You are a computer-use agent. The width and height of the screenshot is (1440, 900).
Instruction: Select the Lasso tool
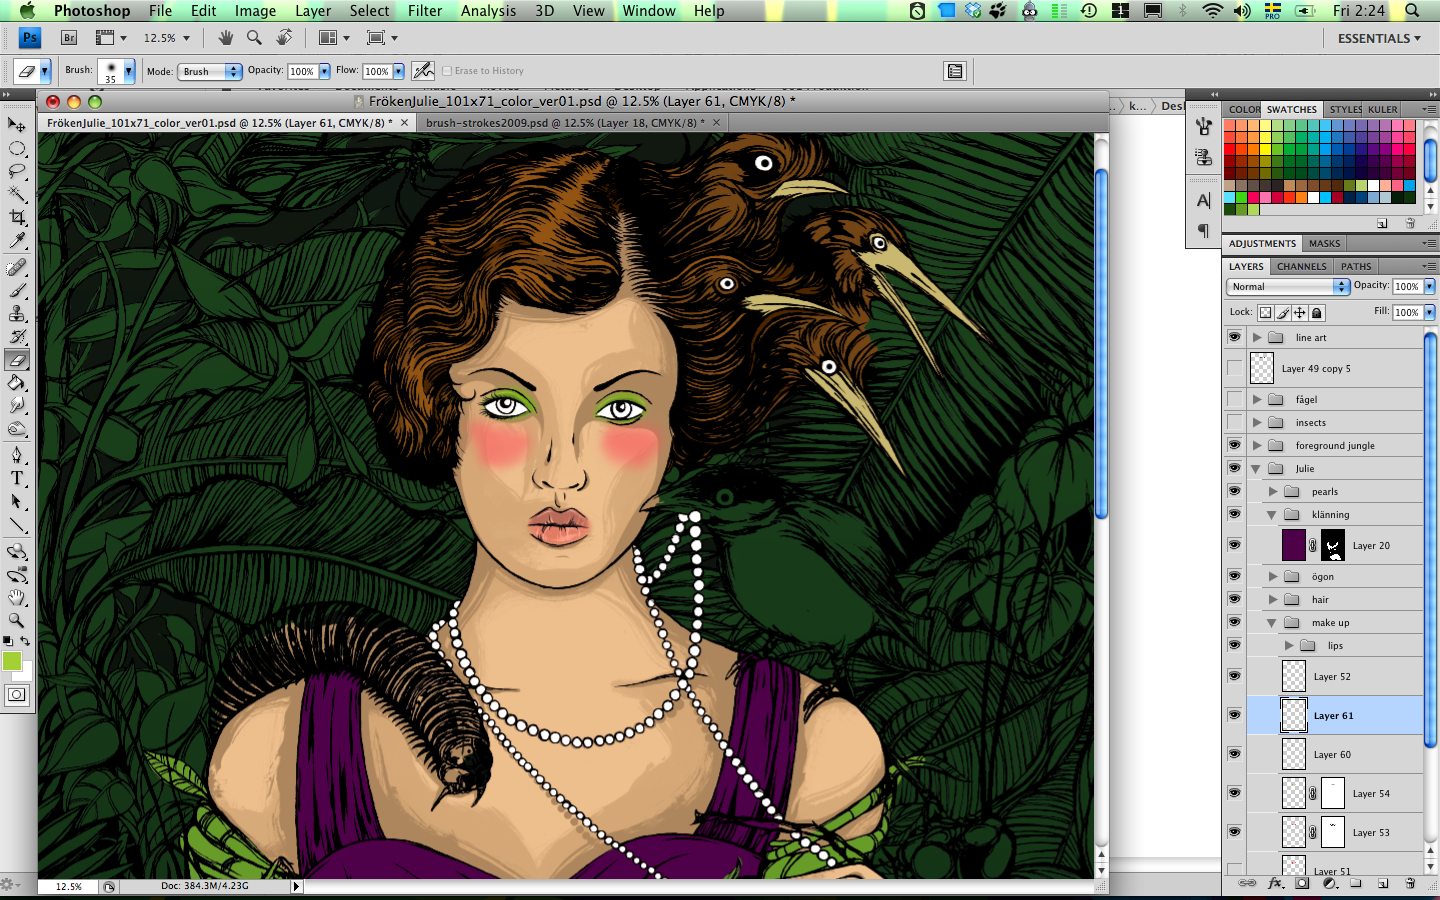17,171
